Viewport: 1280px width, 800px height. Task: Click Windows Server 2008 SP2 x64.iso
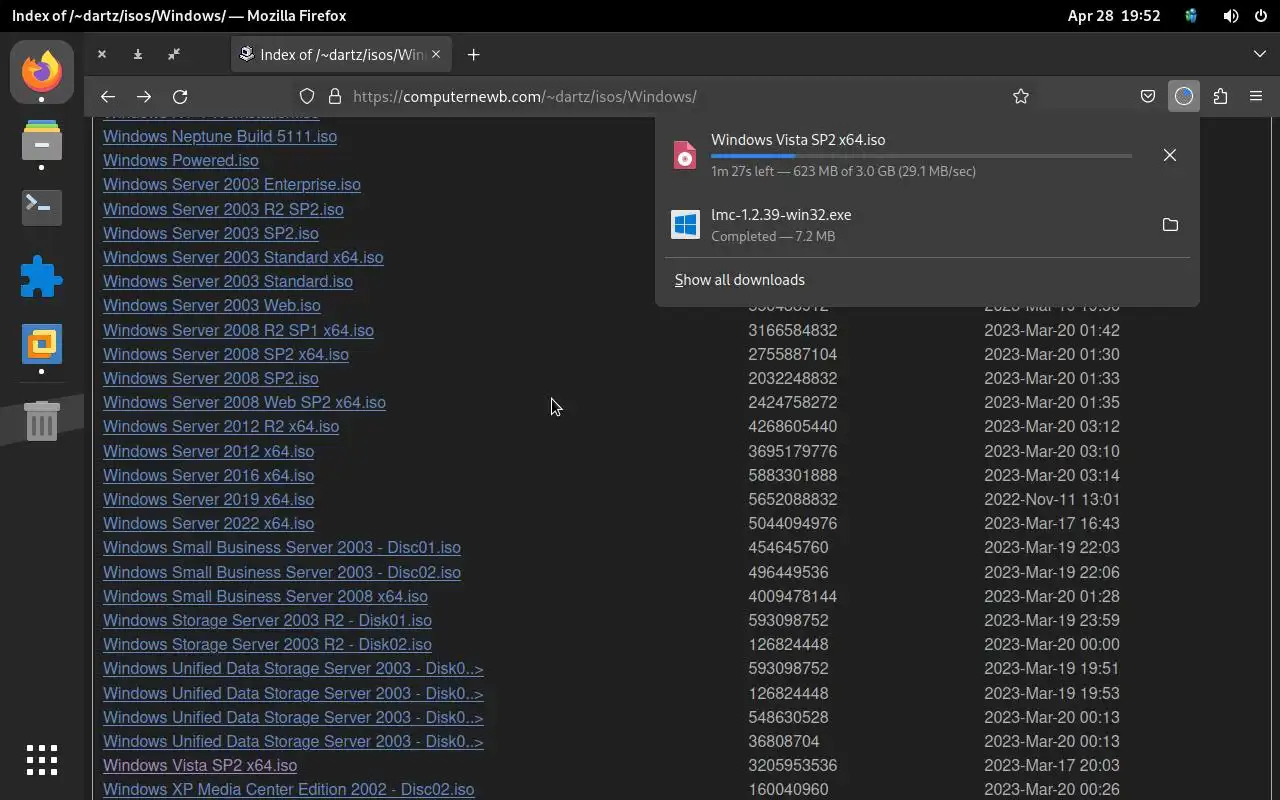coord(226,354)
